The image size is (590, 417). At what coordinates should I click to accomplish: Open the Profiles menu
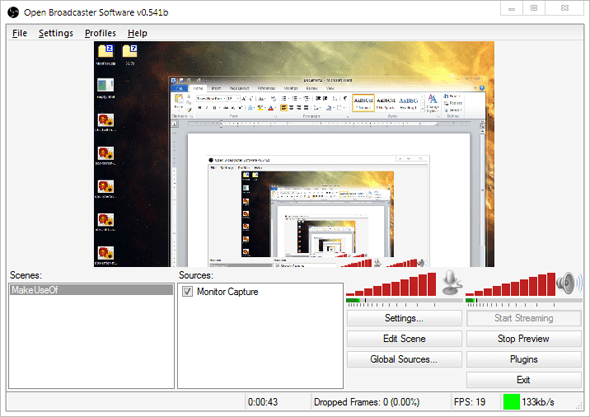[100, 33]
